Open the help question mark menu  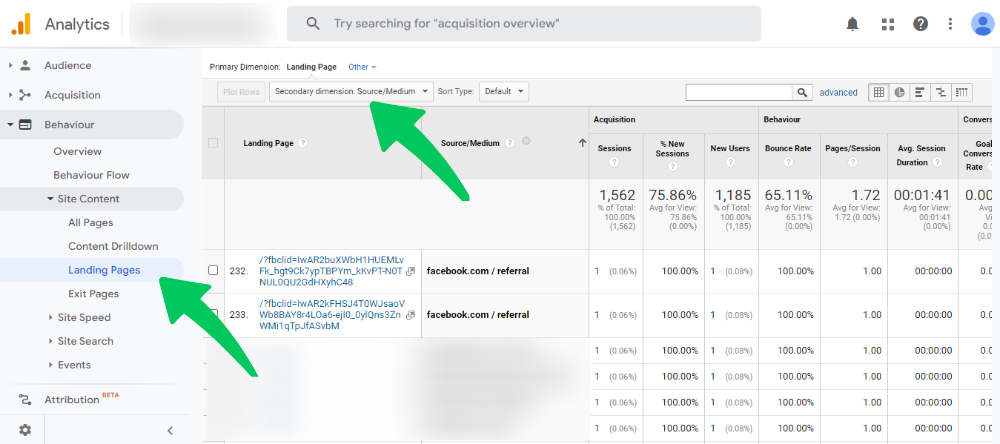(x=920, y=24)
